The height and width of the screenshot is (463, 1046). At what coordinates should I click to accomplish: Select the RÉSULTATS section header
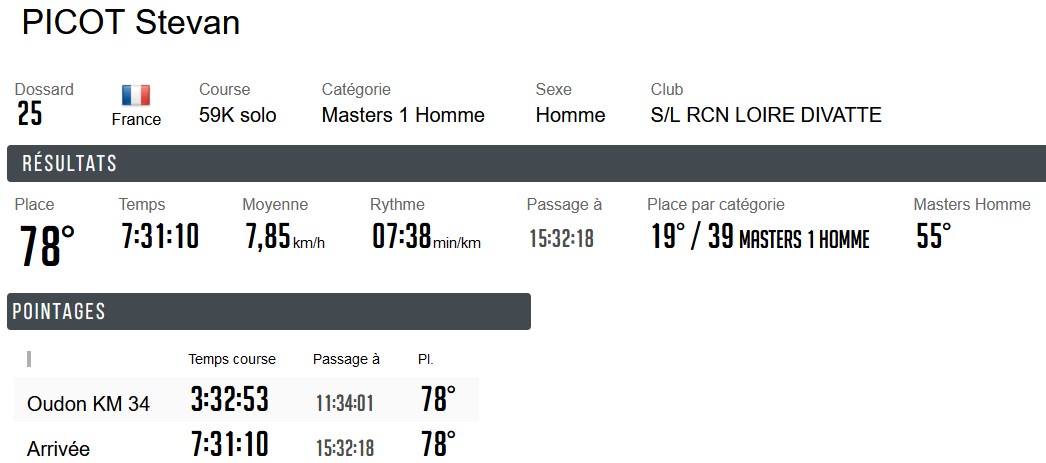click(x=70, y=164)
